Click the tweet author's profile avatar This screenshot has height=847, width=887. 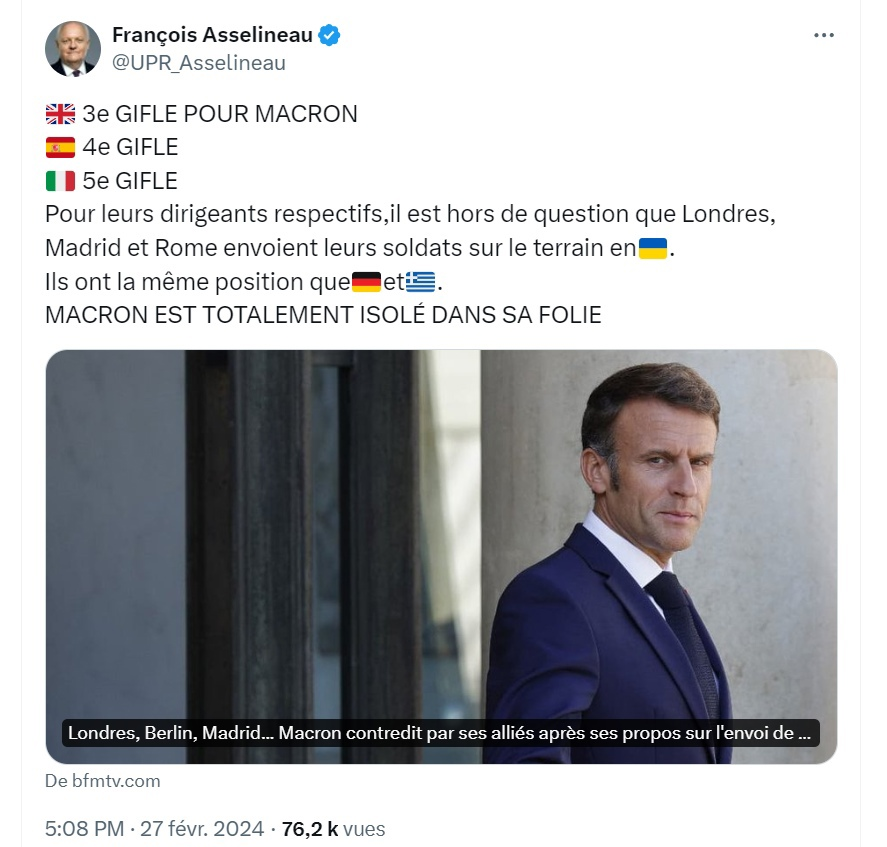73,49
